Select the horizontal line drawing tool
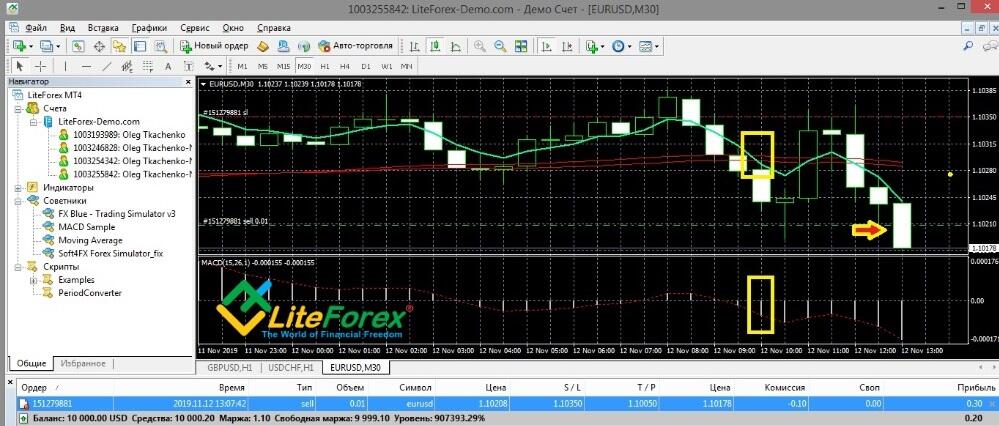Image resolution: width=999 pixels, height=426 pixels. 87,66
